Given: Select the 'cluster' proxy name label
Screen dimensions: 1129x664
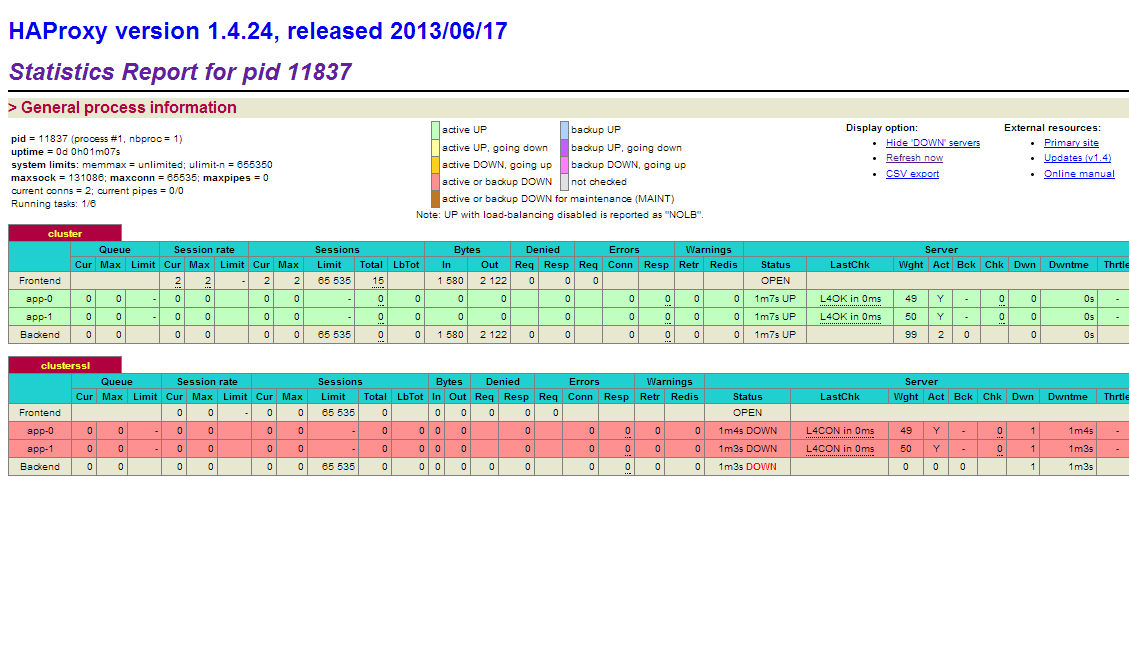Looking at the screenshot, I should click(x=65, y=233).
